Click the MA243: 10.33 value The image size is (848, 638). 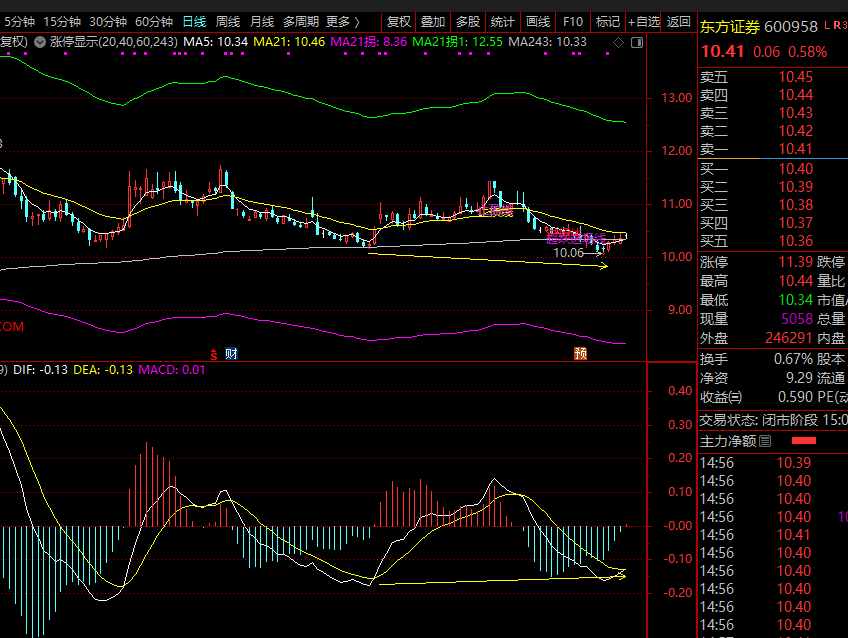click(x=547, y=42)
